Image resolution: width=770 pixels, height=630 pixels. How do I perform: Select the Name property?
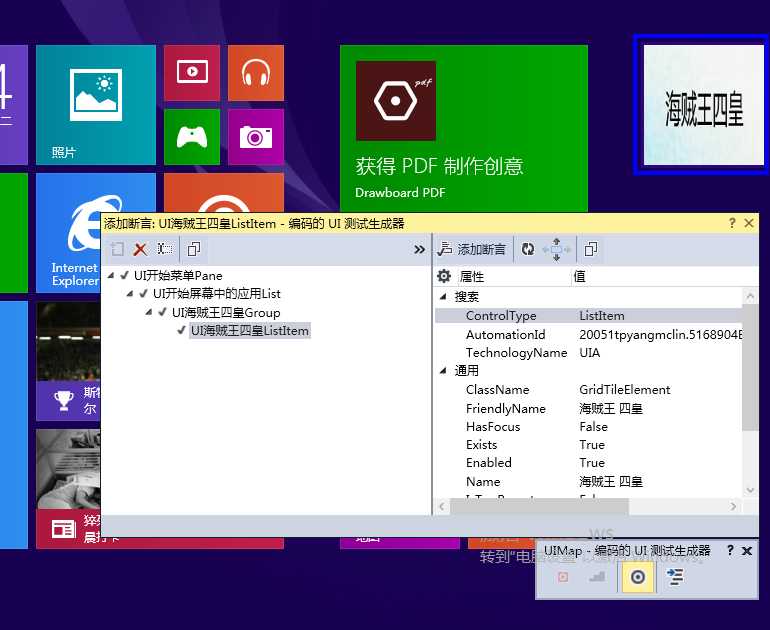483,481
